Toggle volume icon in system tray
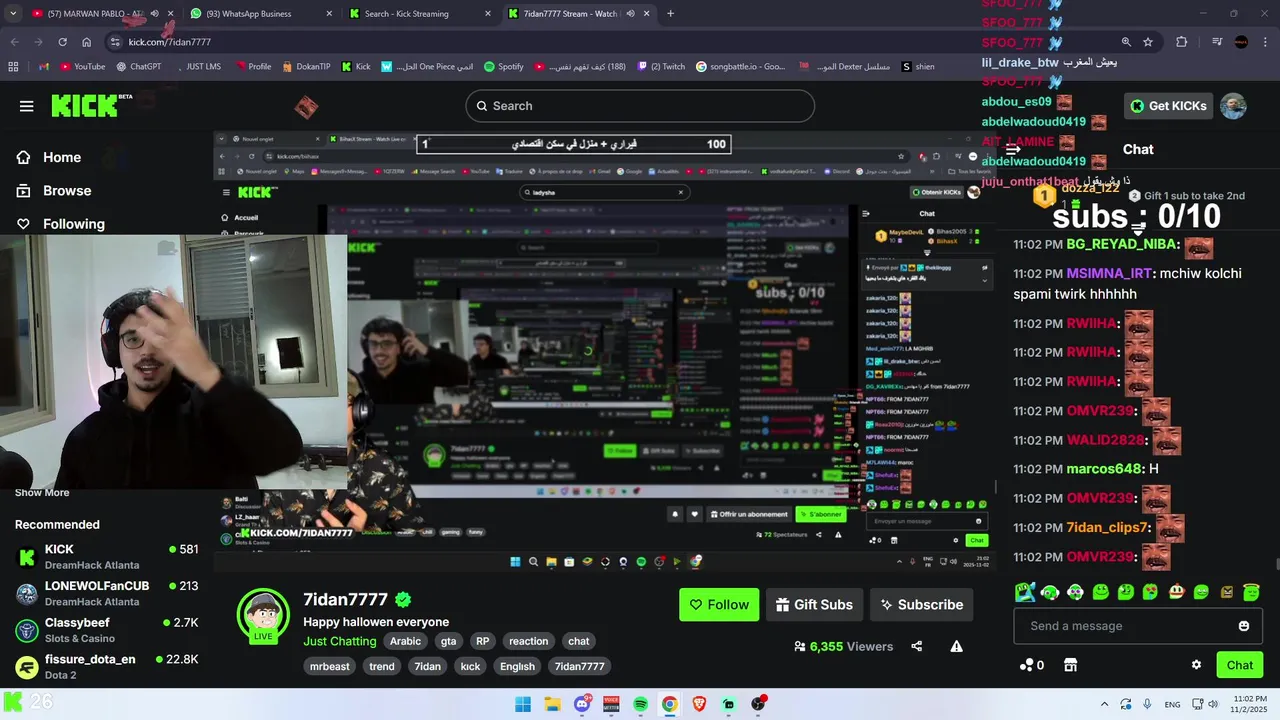 [x=1213, y=704]
